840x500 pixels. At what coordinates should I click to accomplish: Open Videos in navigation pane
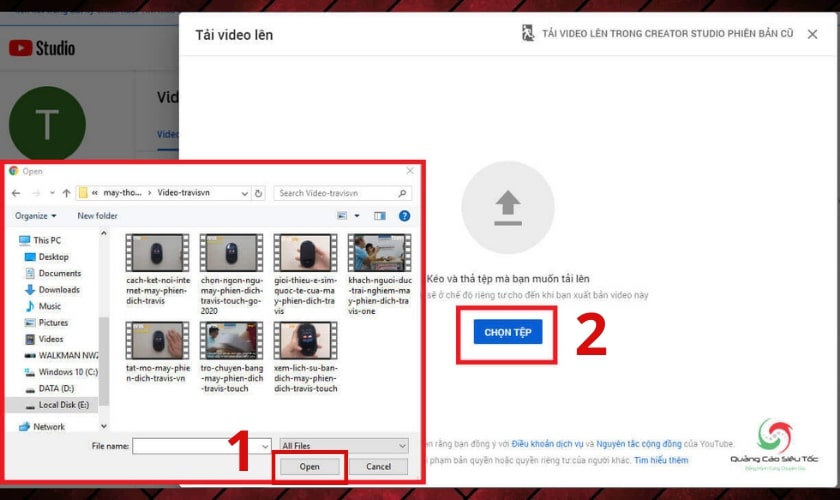44,339
